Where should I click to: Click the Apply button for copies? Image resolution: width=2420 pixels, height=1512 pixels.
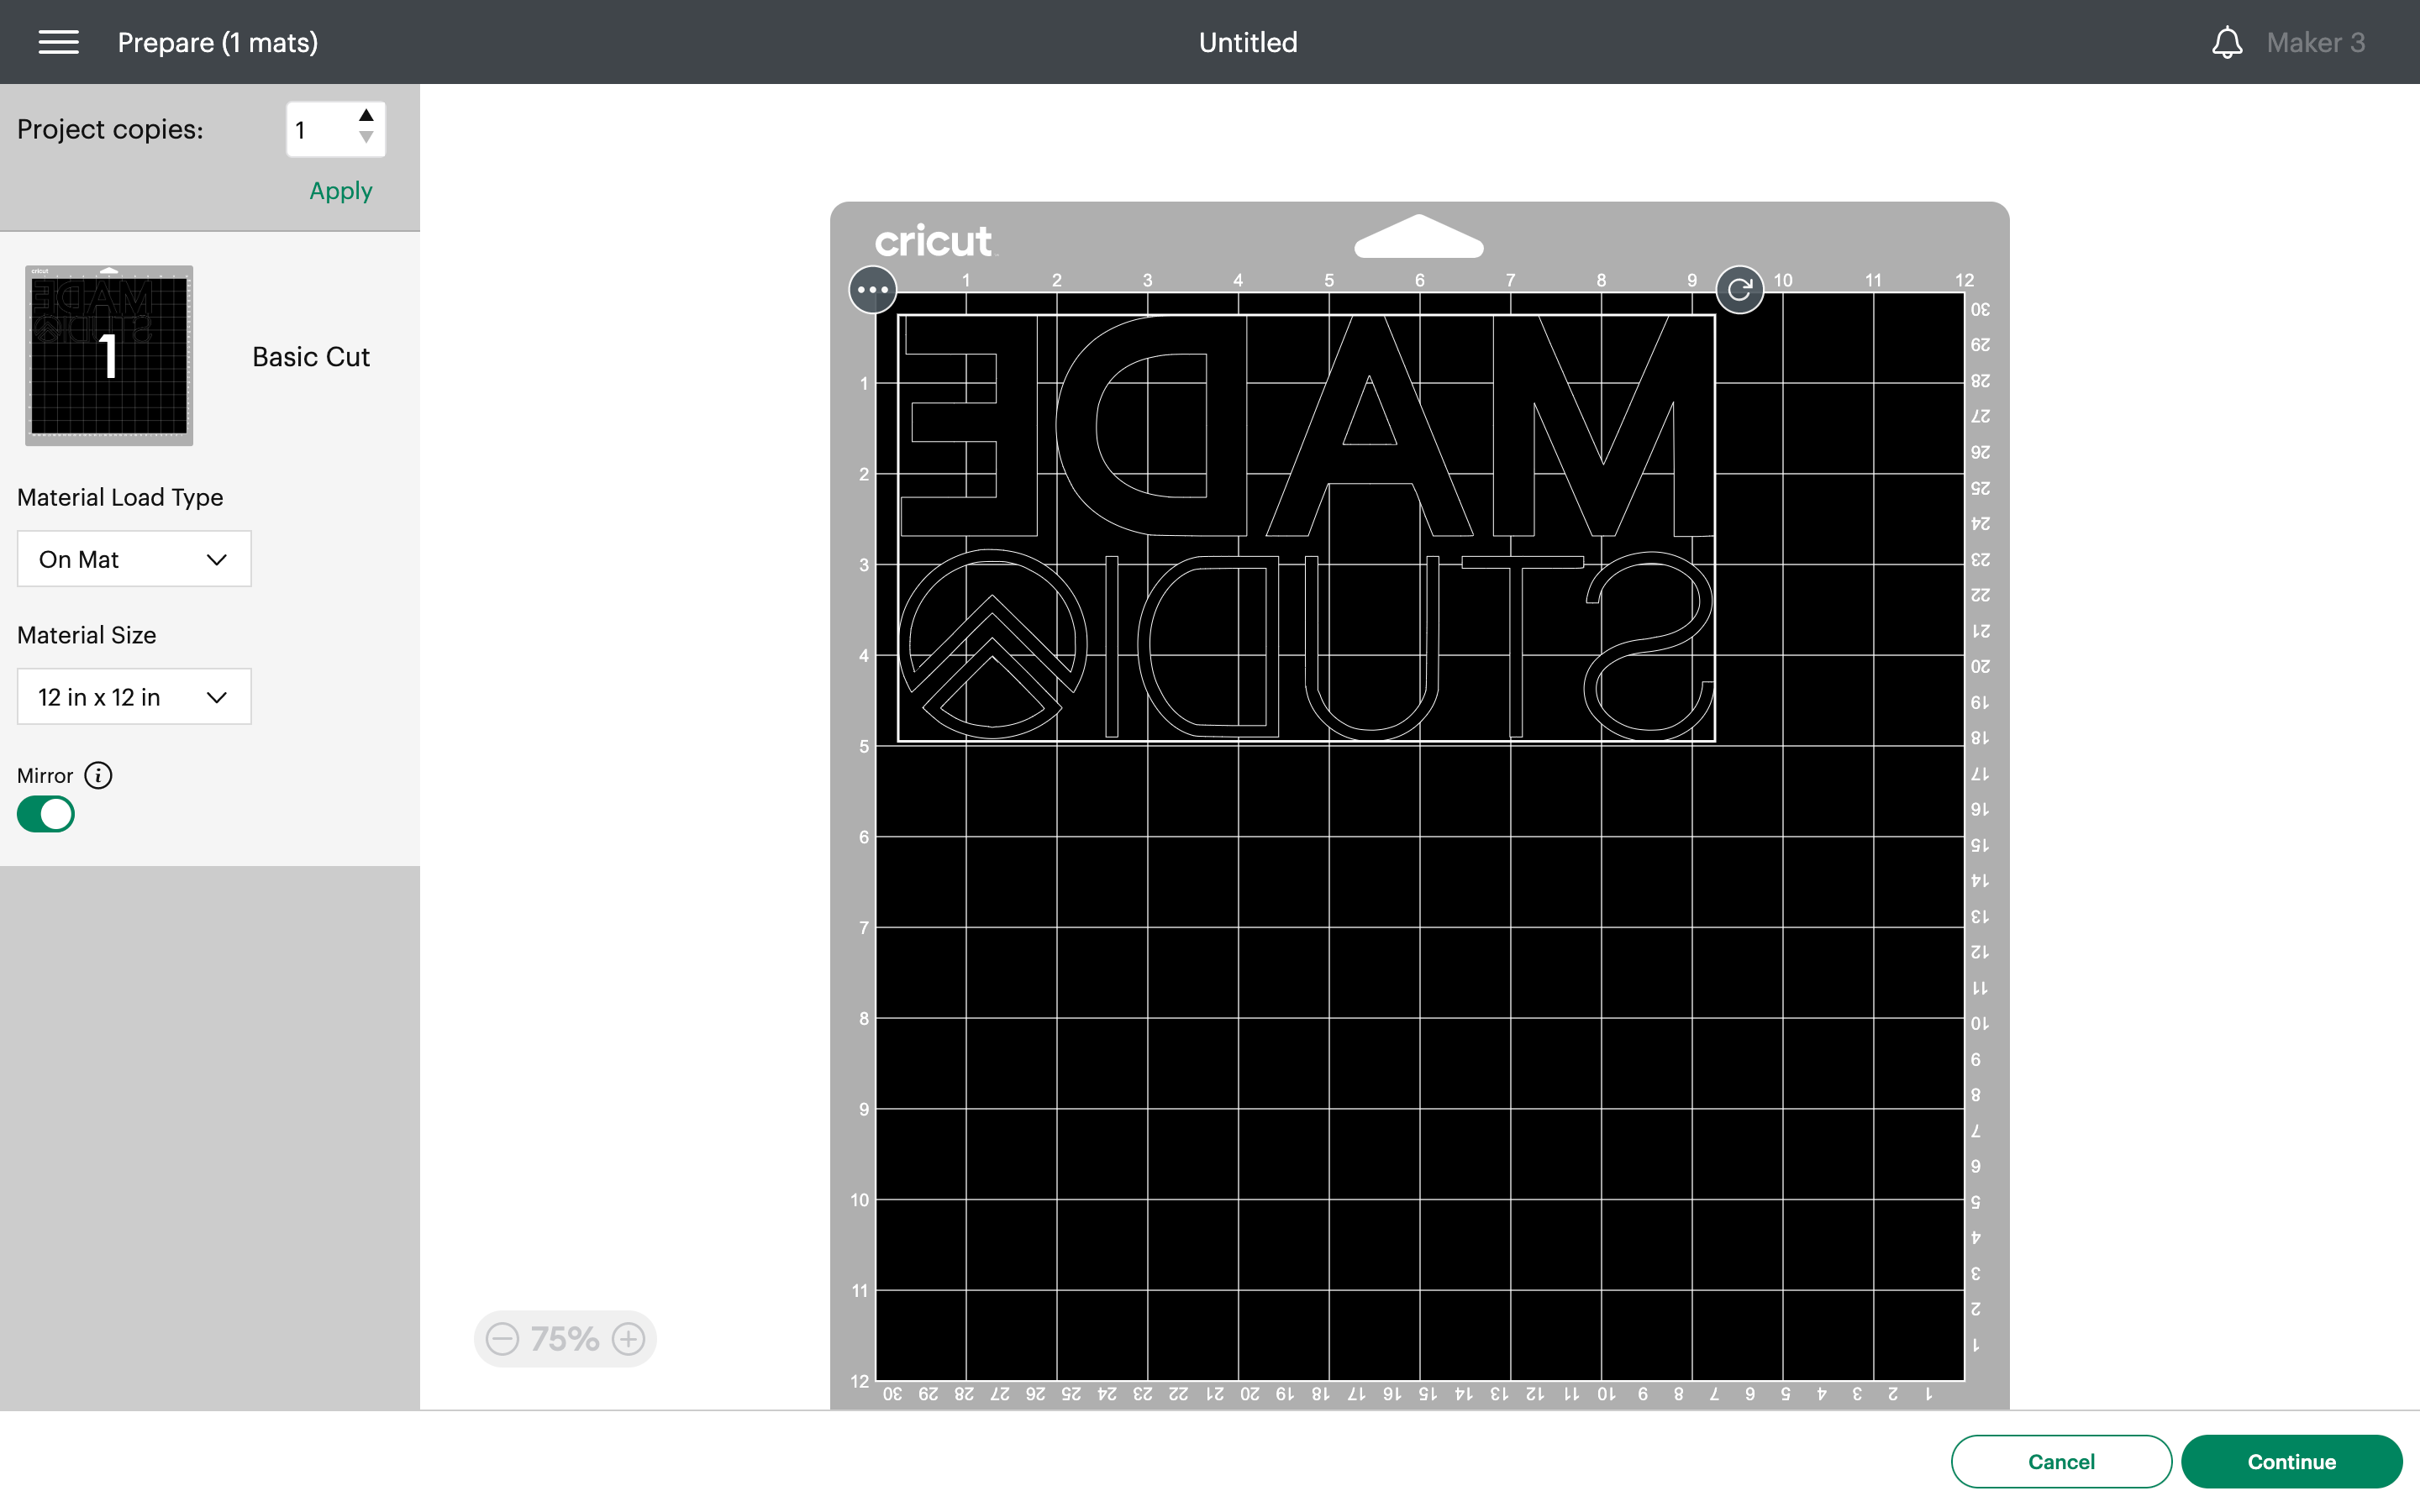click(x=341, y=188)
